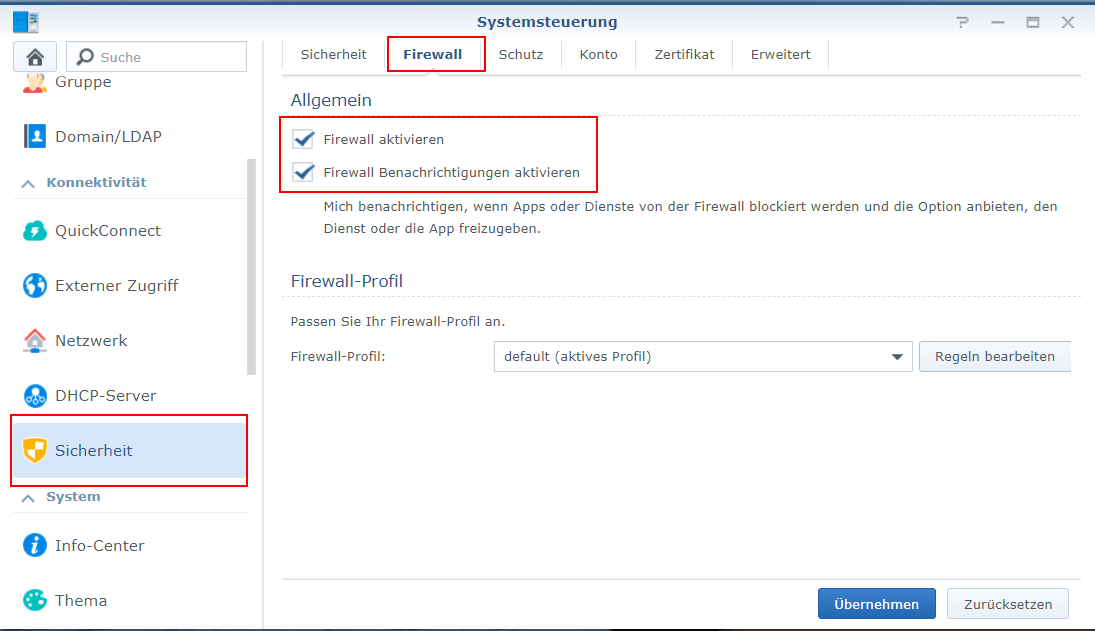Viewport: 1095px width, 631px height.
Task: Click the home icon above the sidebar
Action: [34, 56]
